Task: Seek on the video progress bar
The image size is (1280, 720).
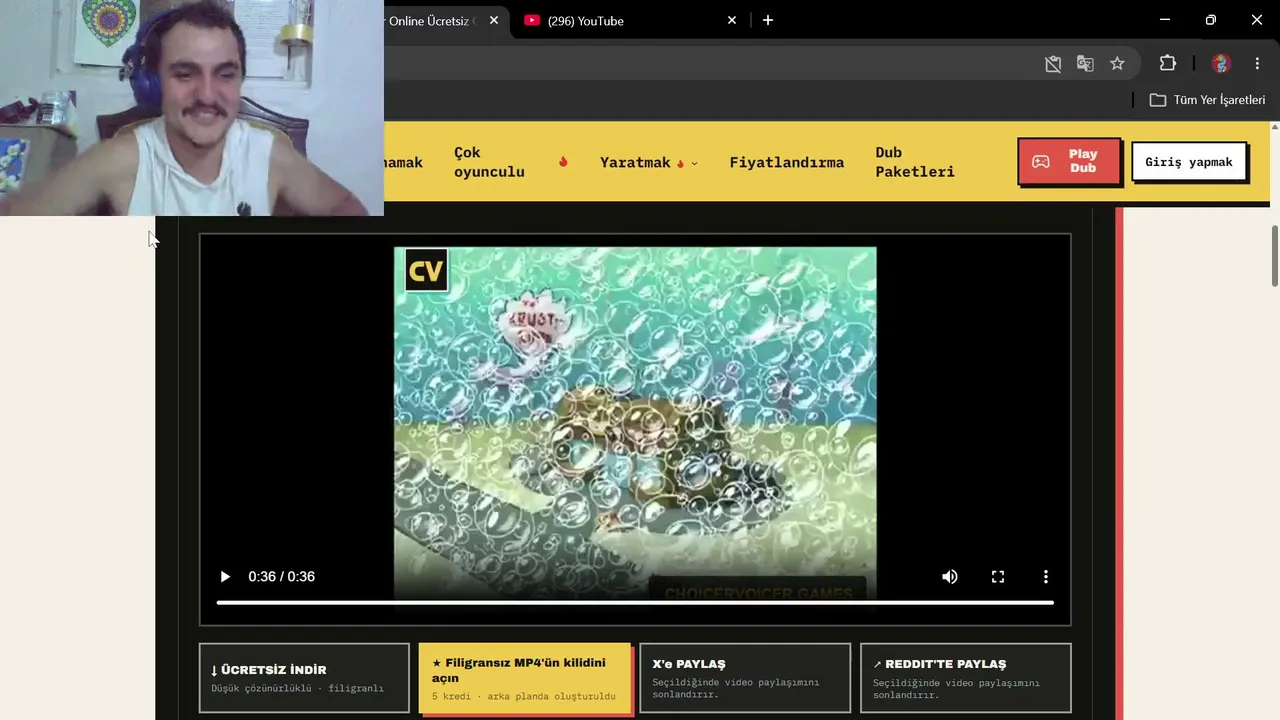Action: [635, 603]
